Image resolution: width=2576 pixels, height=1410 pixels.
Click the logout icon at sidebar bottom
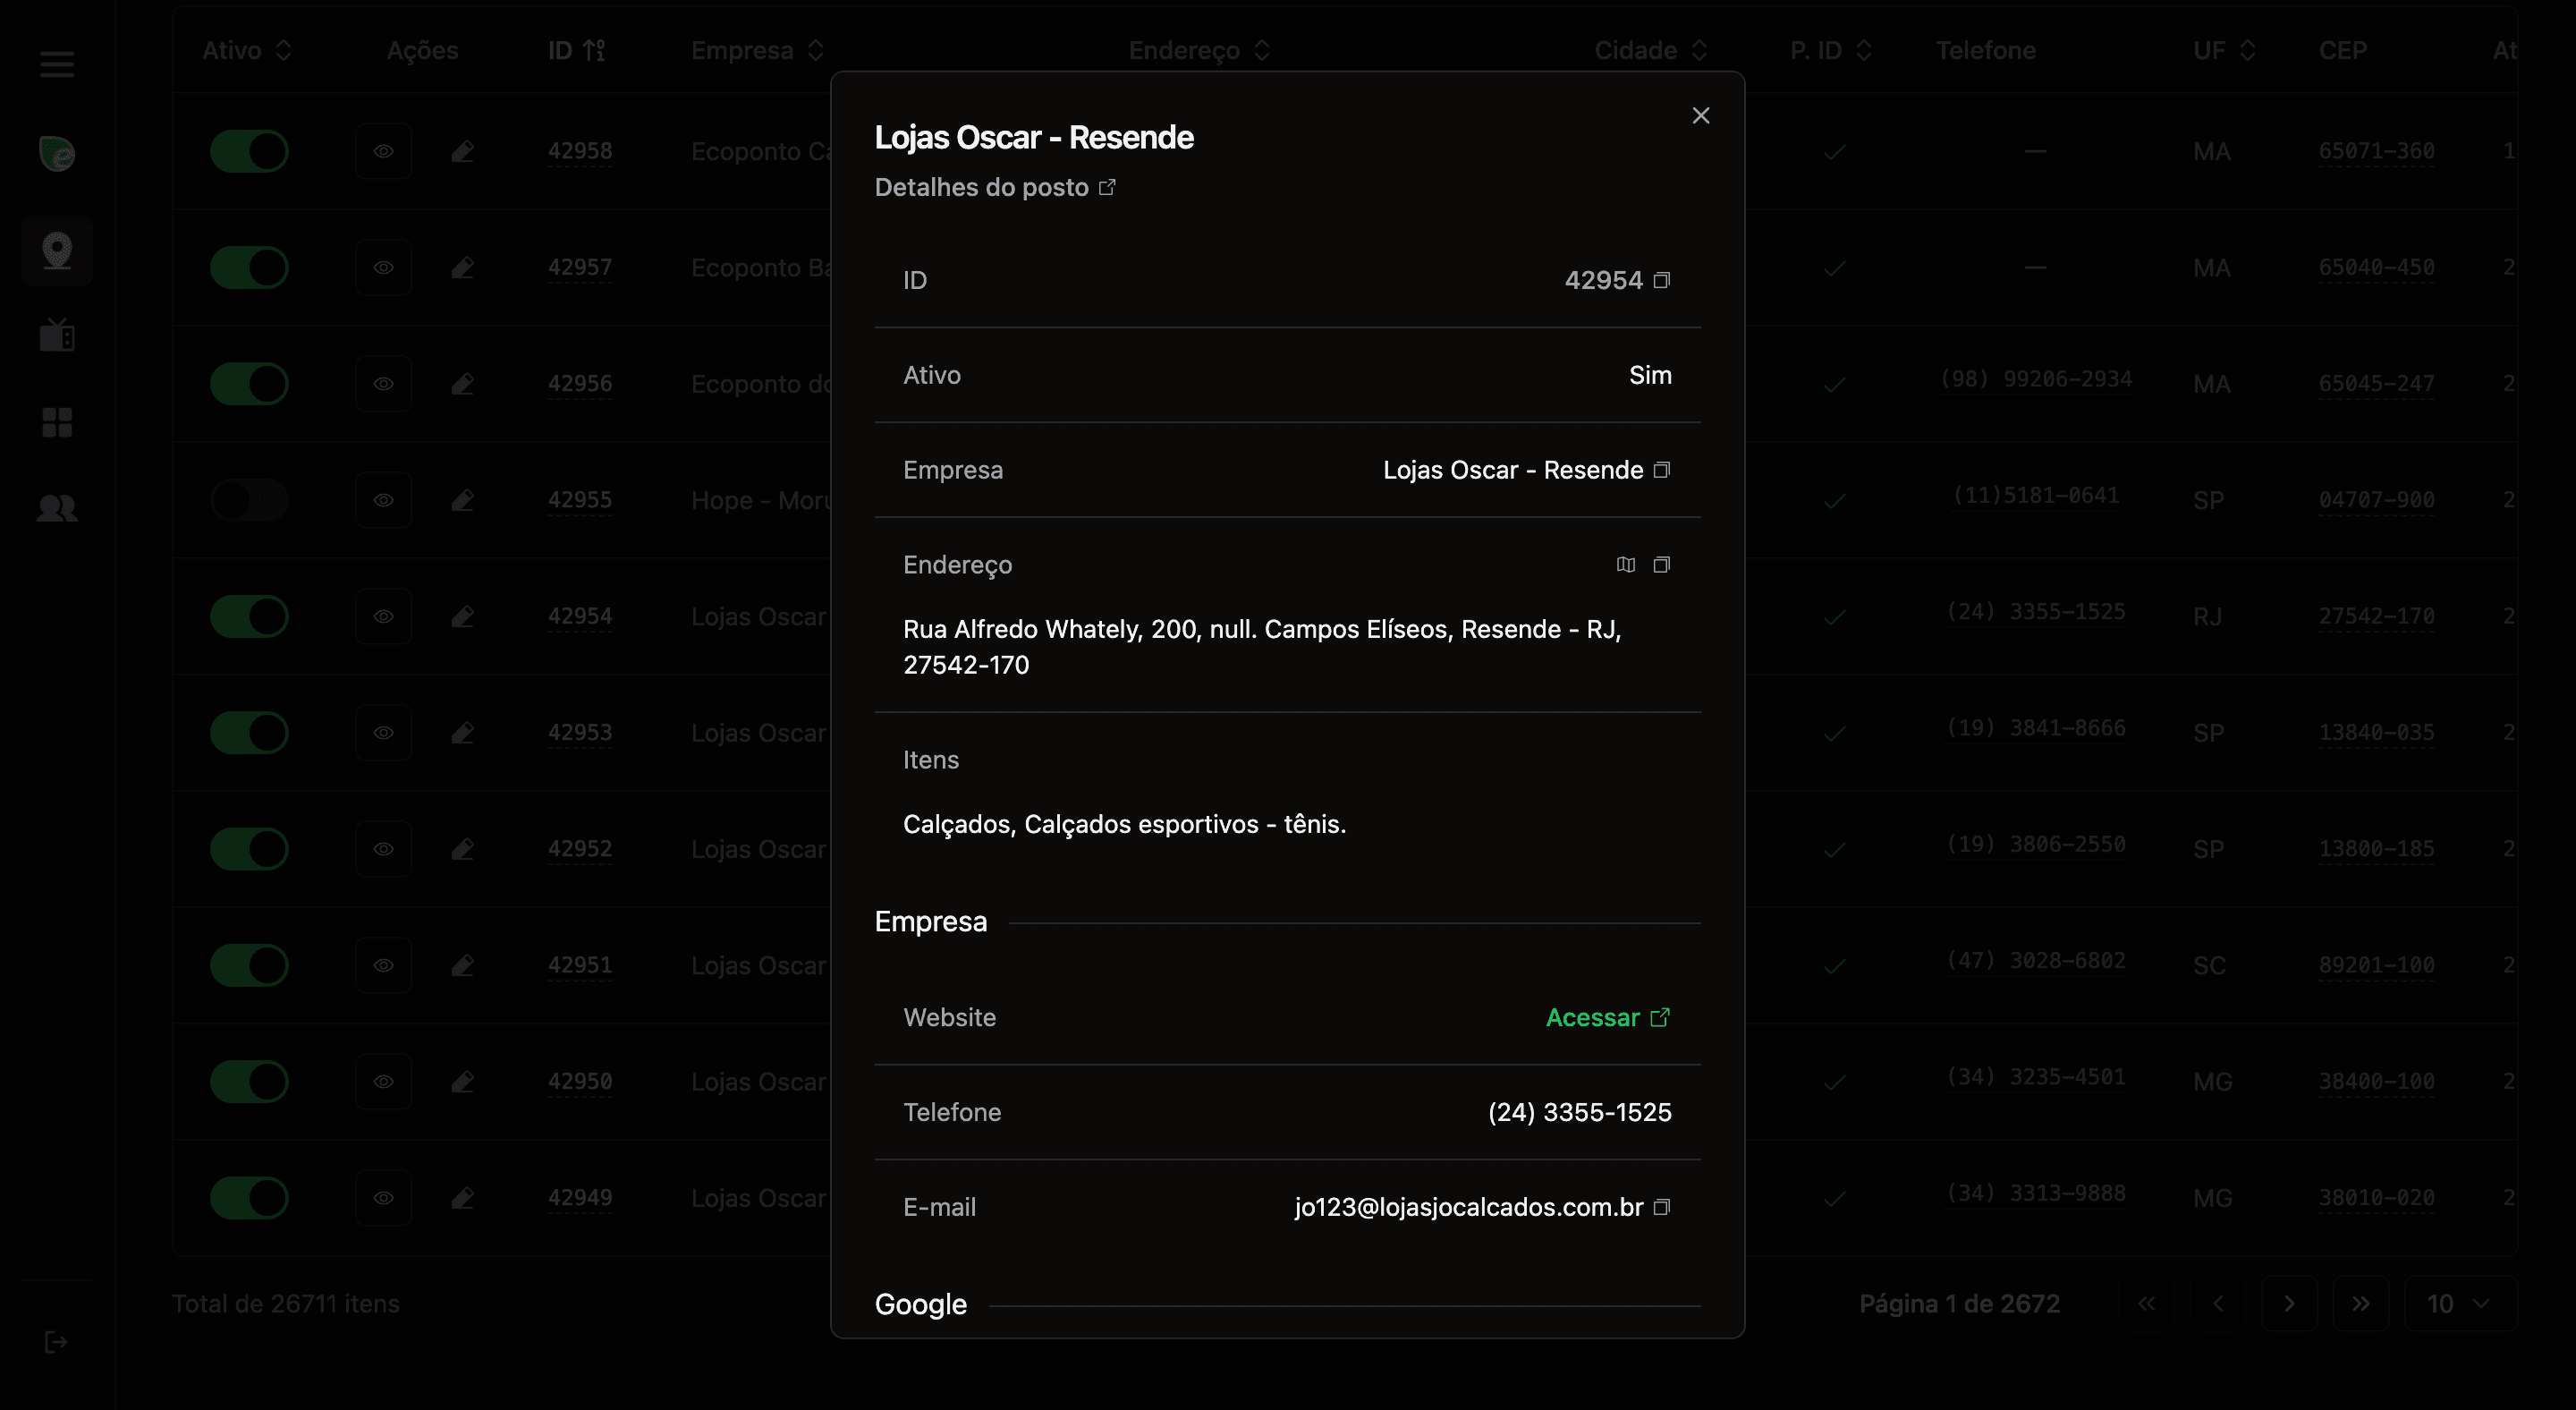[57, 1342]
